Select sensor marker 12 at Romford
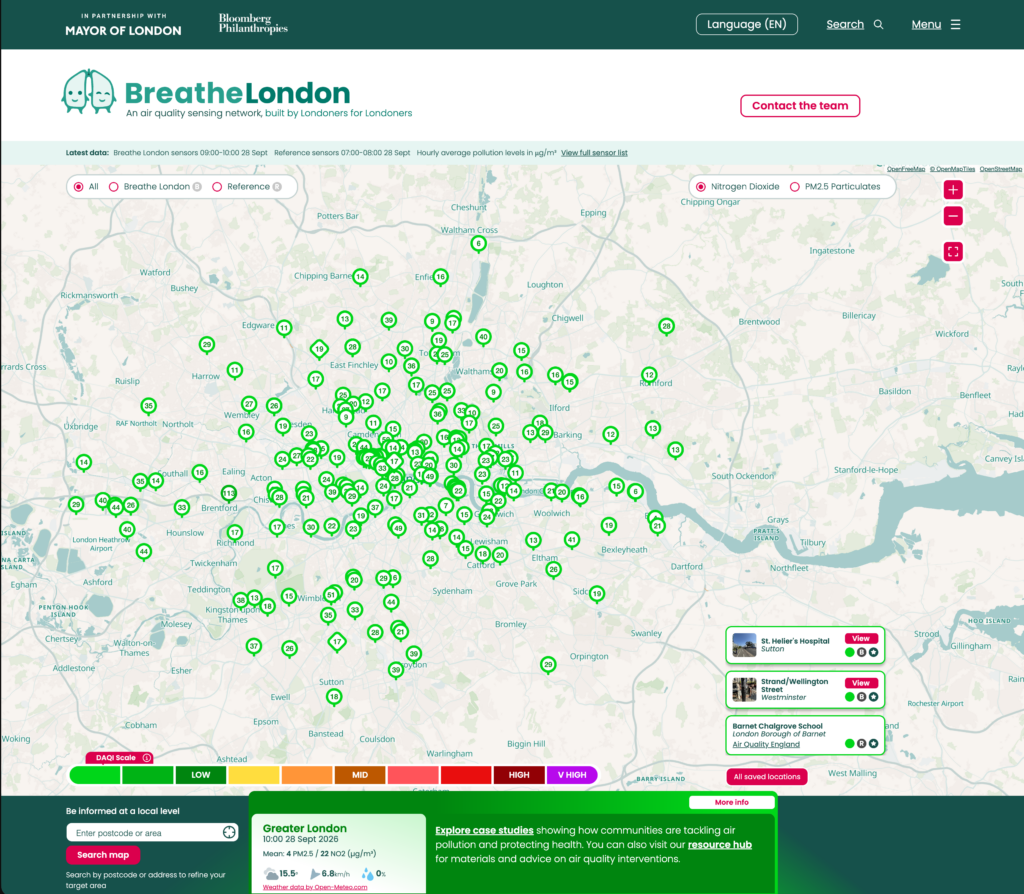 [648, 375]
